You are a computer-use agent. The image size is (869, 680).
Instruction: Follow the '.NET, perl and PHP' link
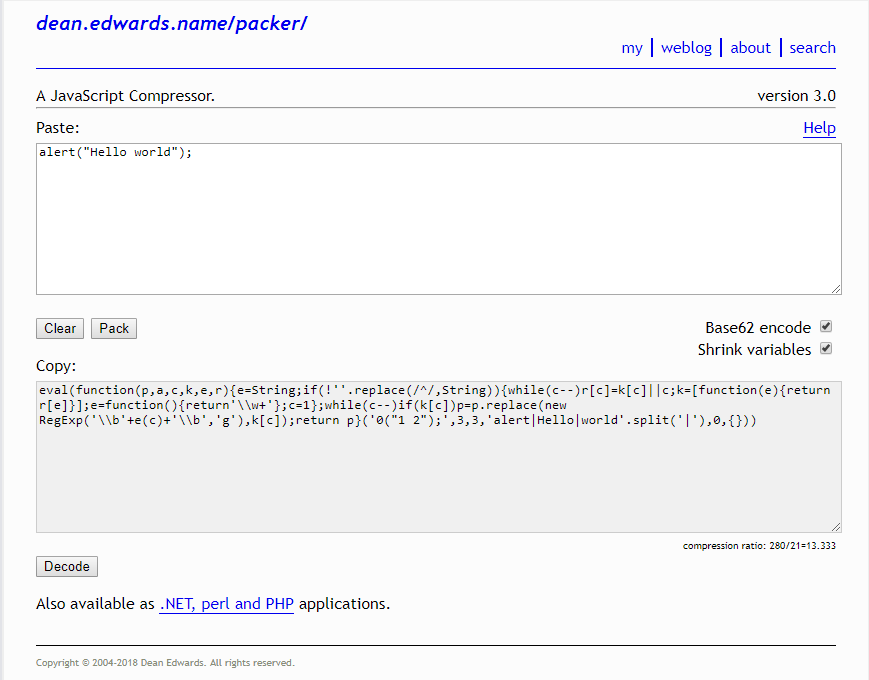tap(226, 604)
